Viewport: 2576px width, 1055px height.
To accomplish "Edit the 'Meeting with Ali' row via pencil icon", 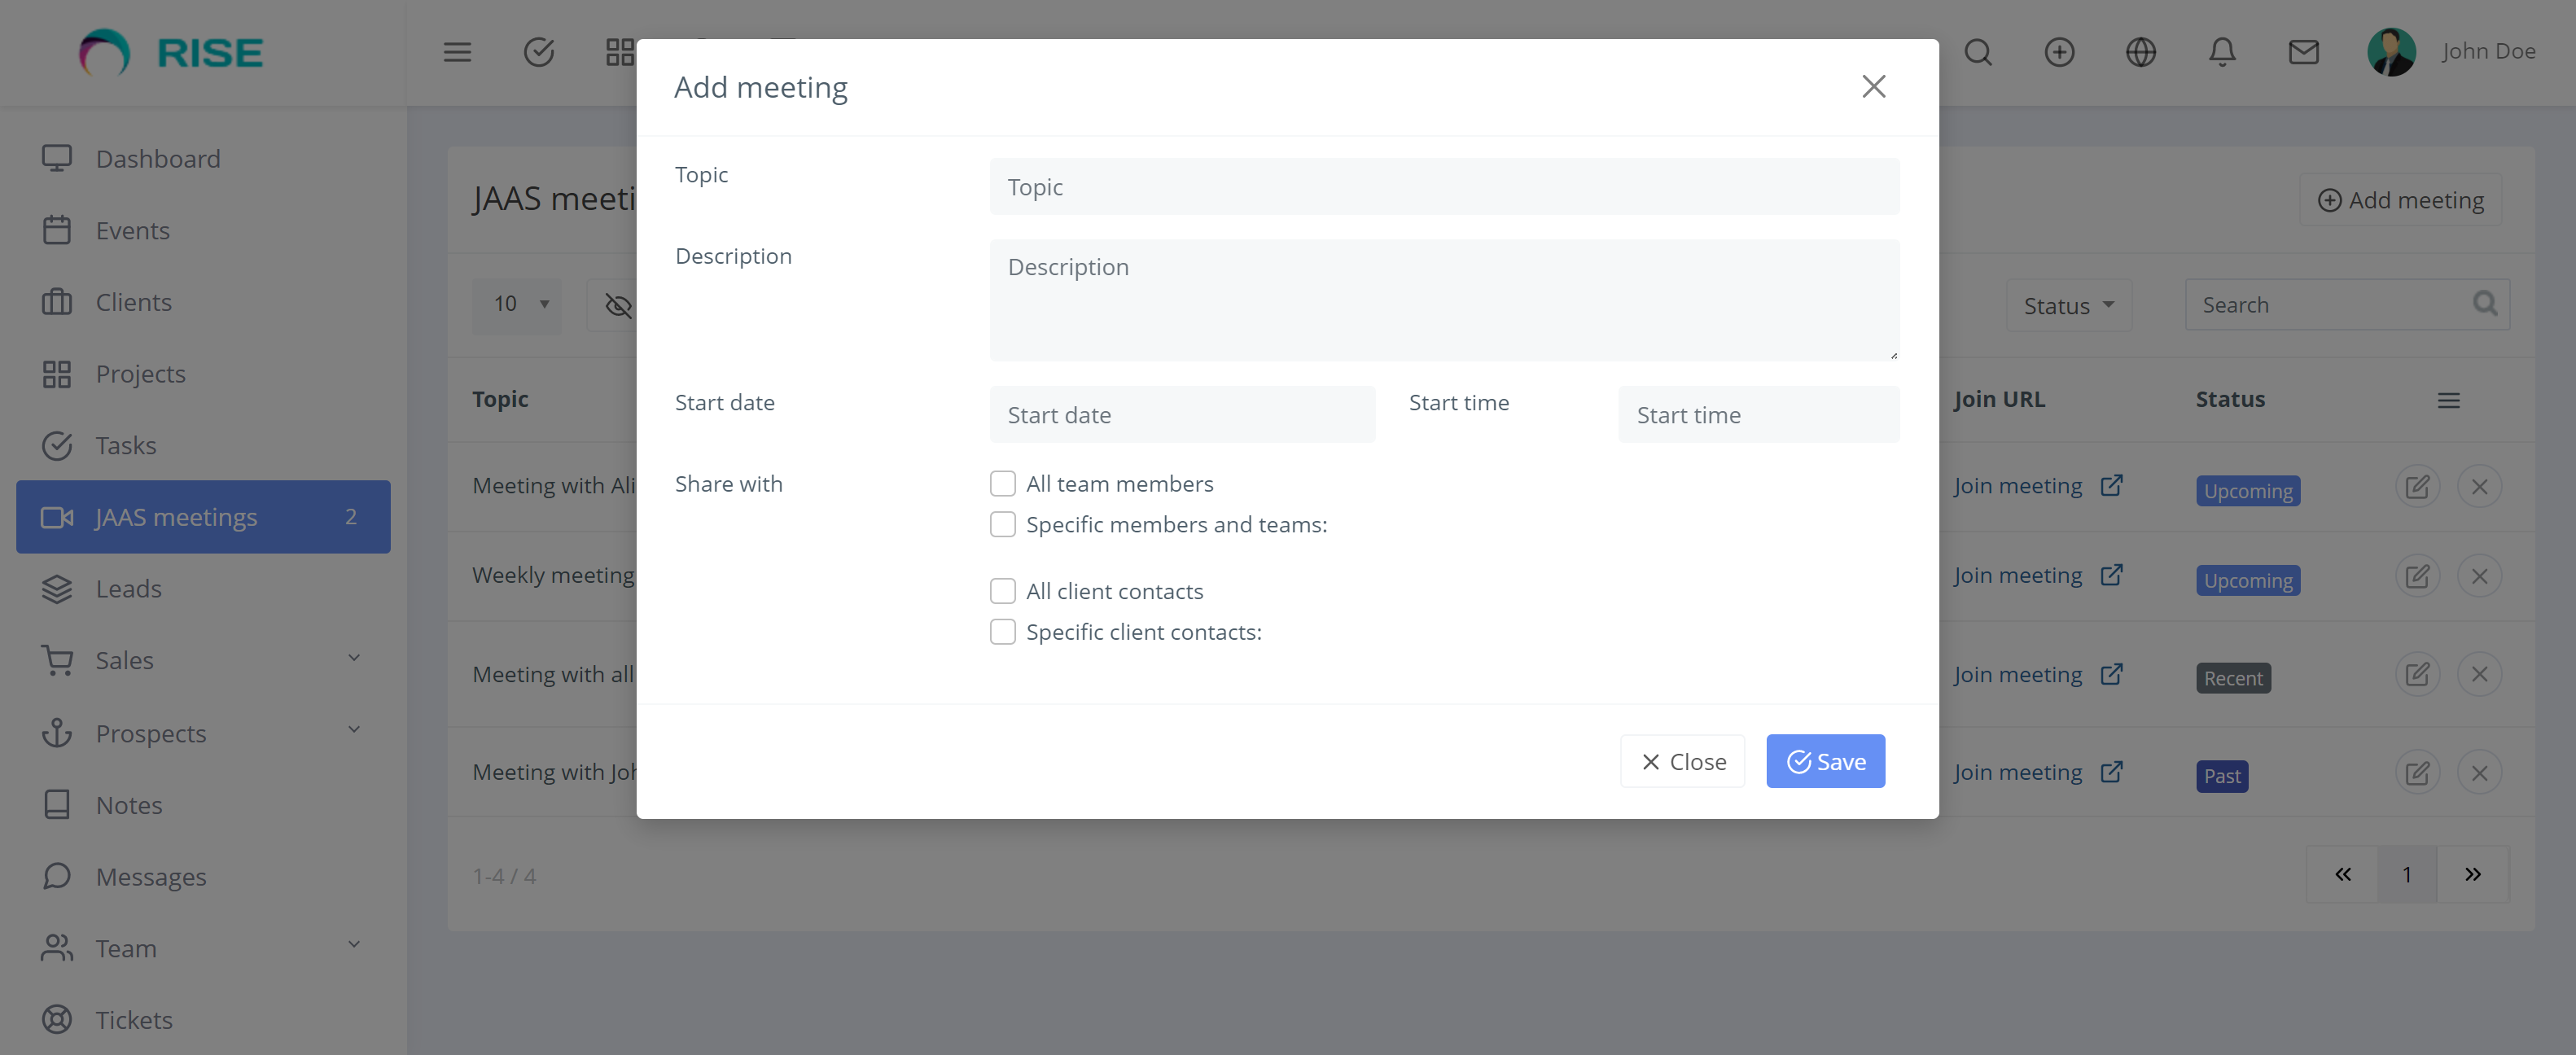I will [2418, 486].
